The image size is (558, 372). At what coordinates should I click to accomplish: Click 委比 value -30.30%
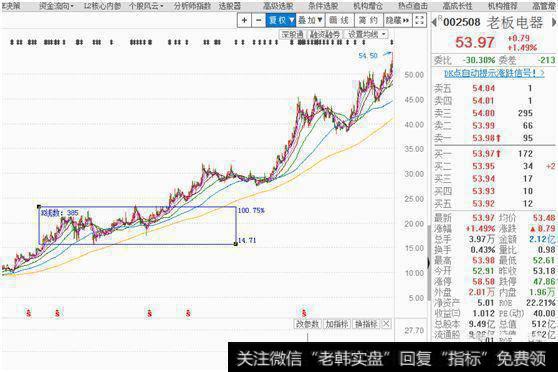tap(479, 60)
